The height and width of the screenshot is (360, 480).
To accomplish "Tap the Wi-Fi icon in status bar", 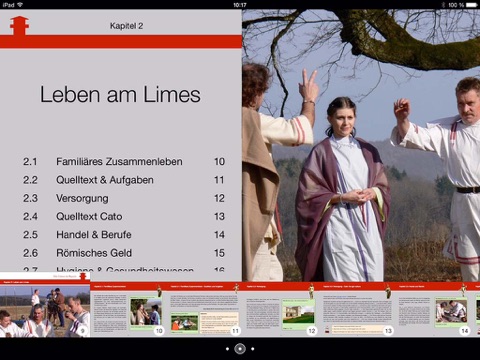I will (20, 5).
